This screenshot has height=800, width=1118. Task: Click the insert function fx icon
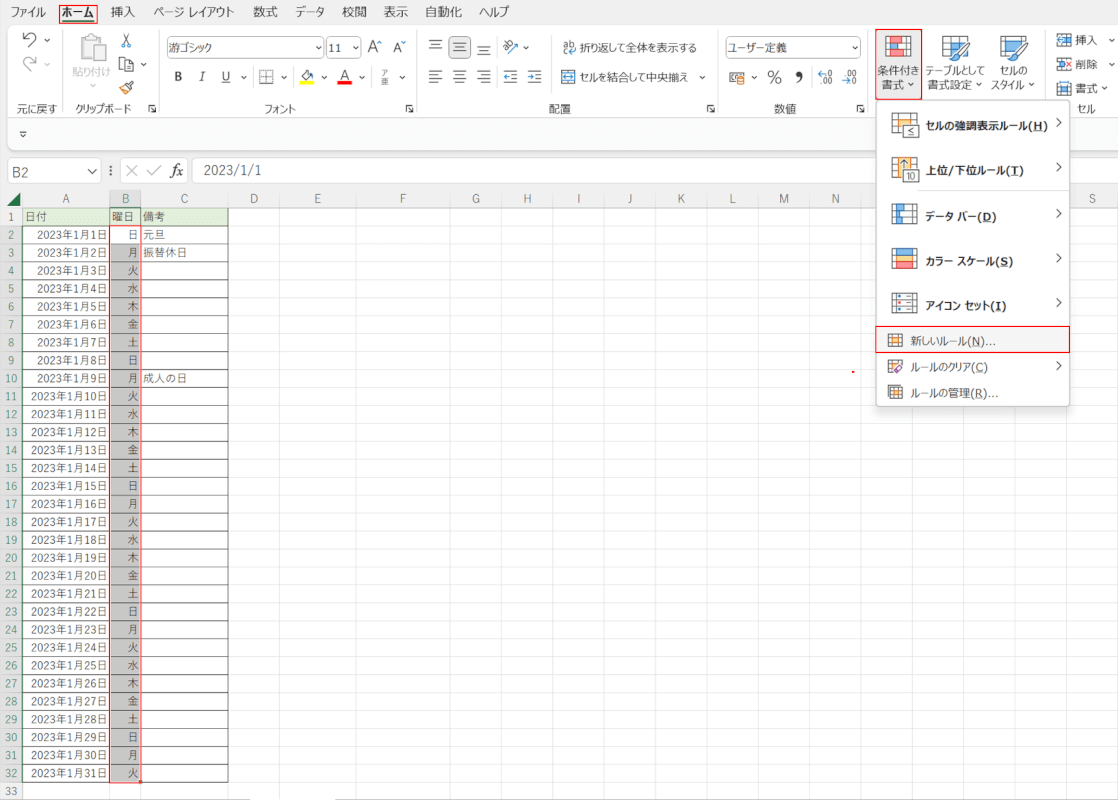pyautogui.click(x=177, y=171)
